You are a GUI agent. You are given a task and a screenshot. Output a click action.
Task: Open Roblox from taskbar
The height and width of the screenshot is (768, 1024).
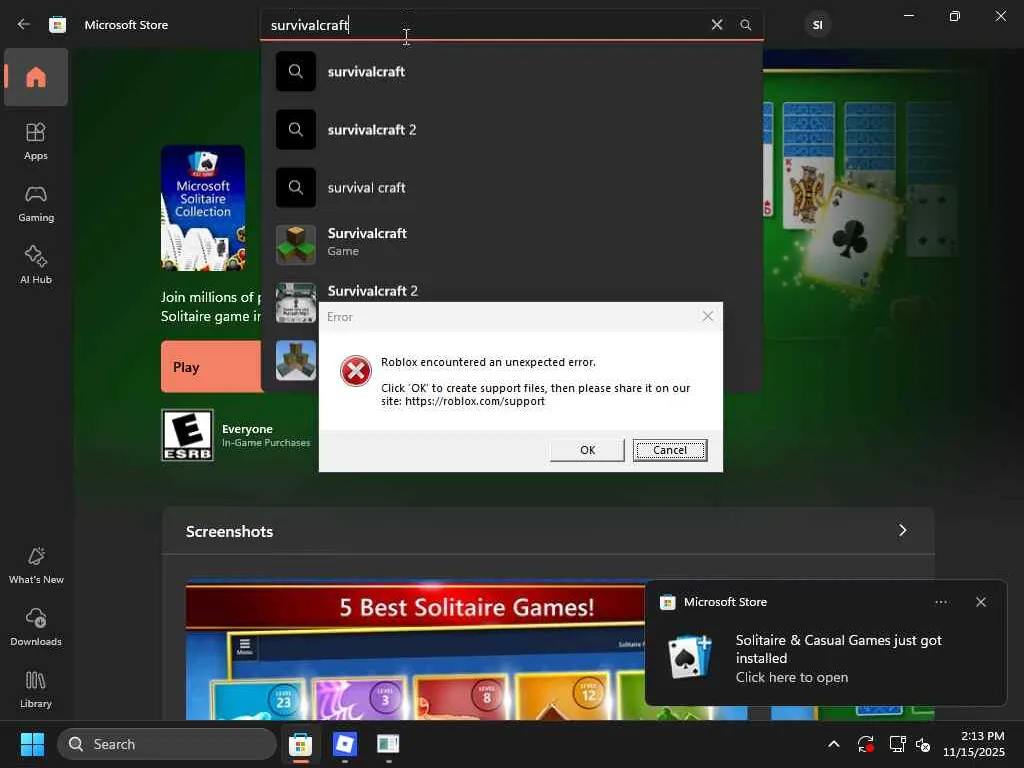tap(344, 744)
